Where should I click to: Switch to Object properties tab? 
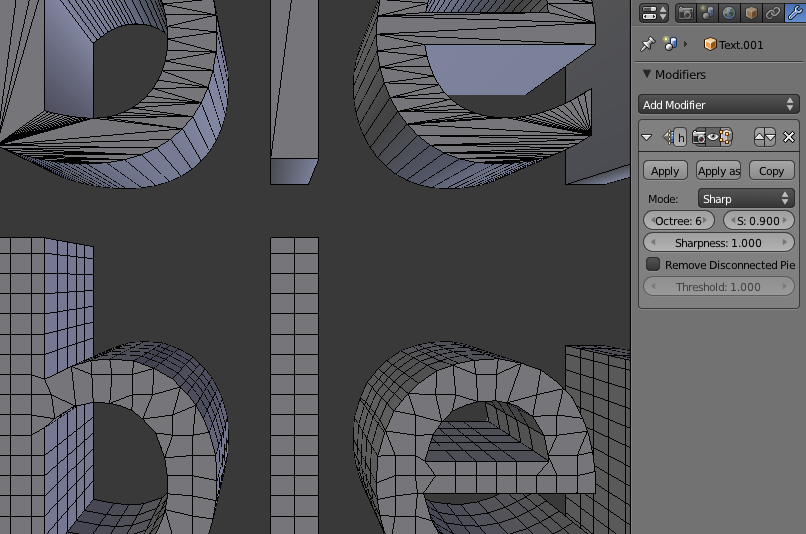pos(751,13)
